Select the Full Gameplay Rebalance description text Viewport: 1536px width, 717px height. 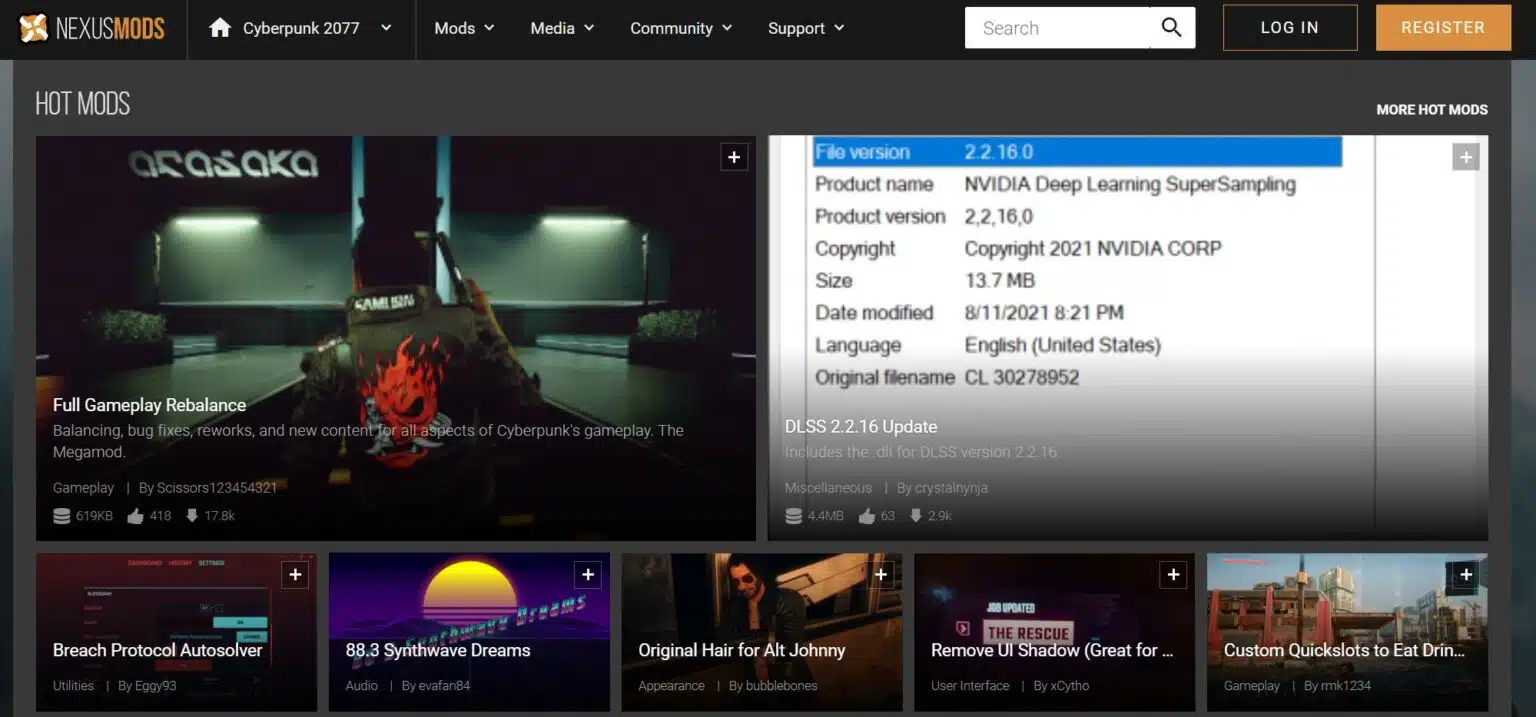point(368,441)
